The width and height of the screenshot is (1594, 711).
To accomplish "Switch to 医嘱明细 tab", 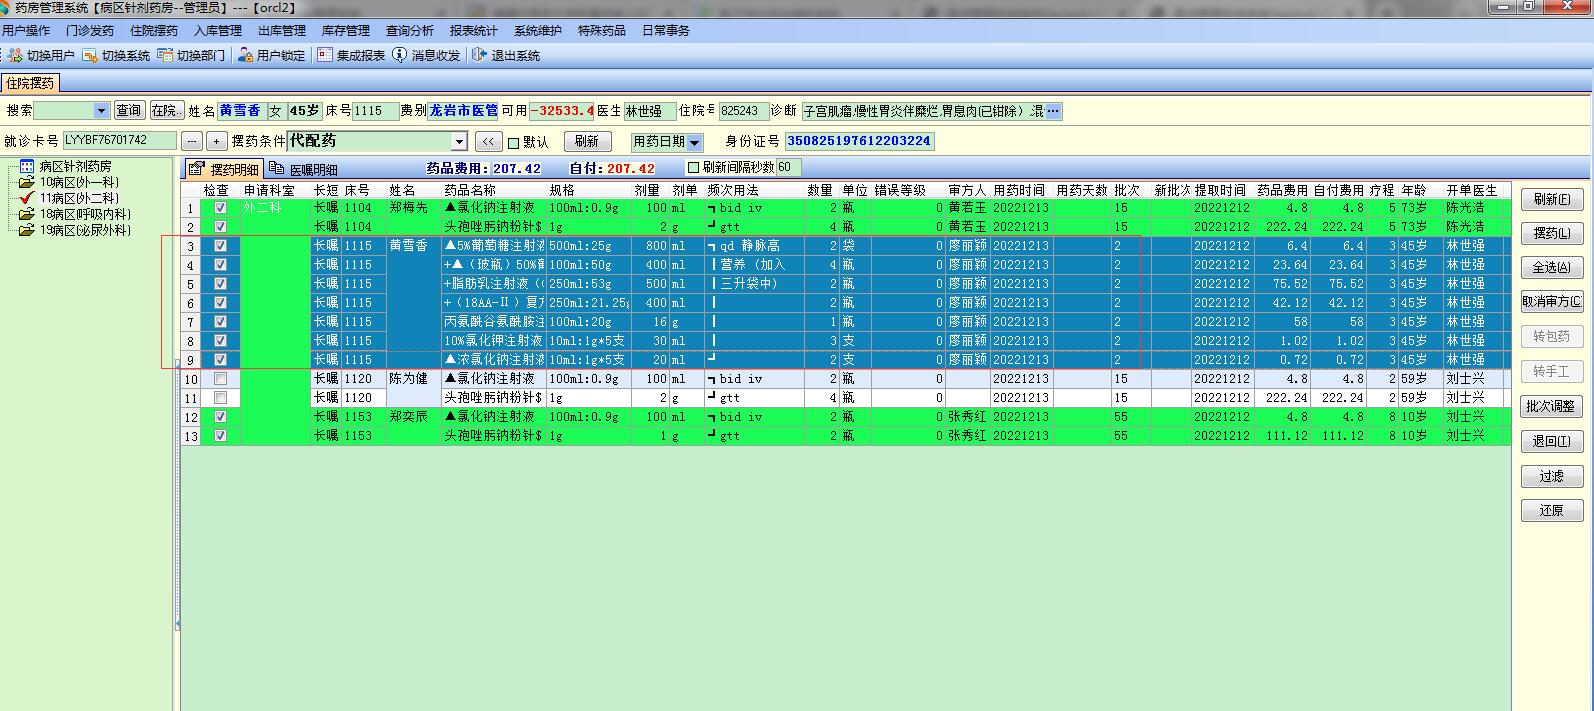I will tap(304, 170).
